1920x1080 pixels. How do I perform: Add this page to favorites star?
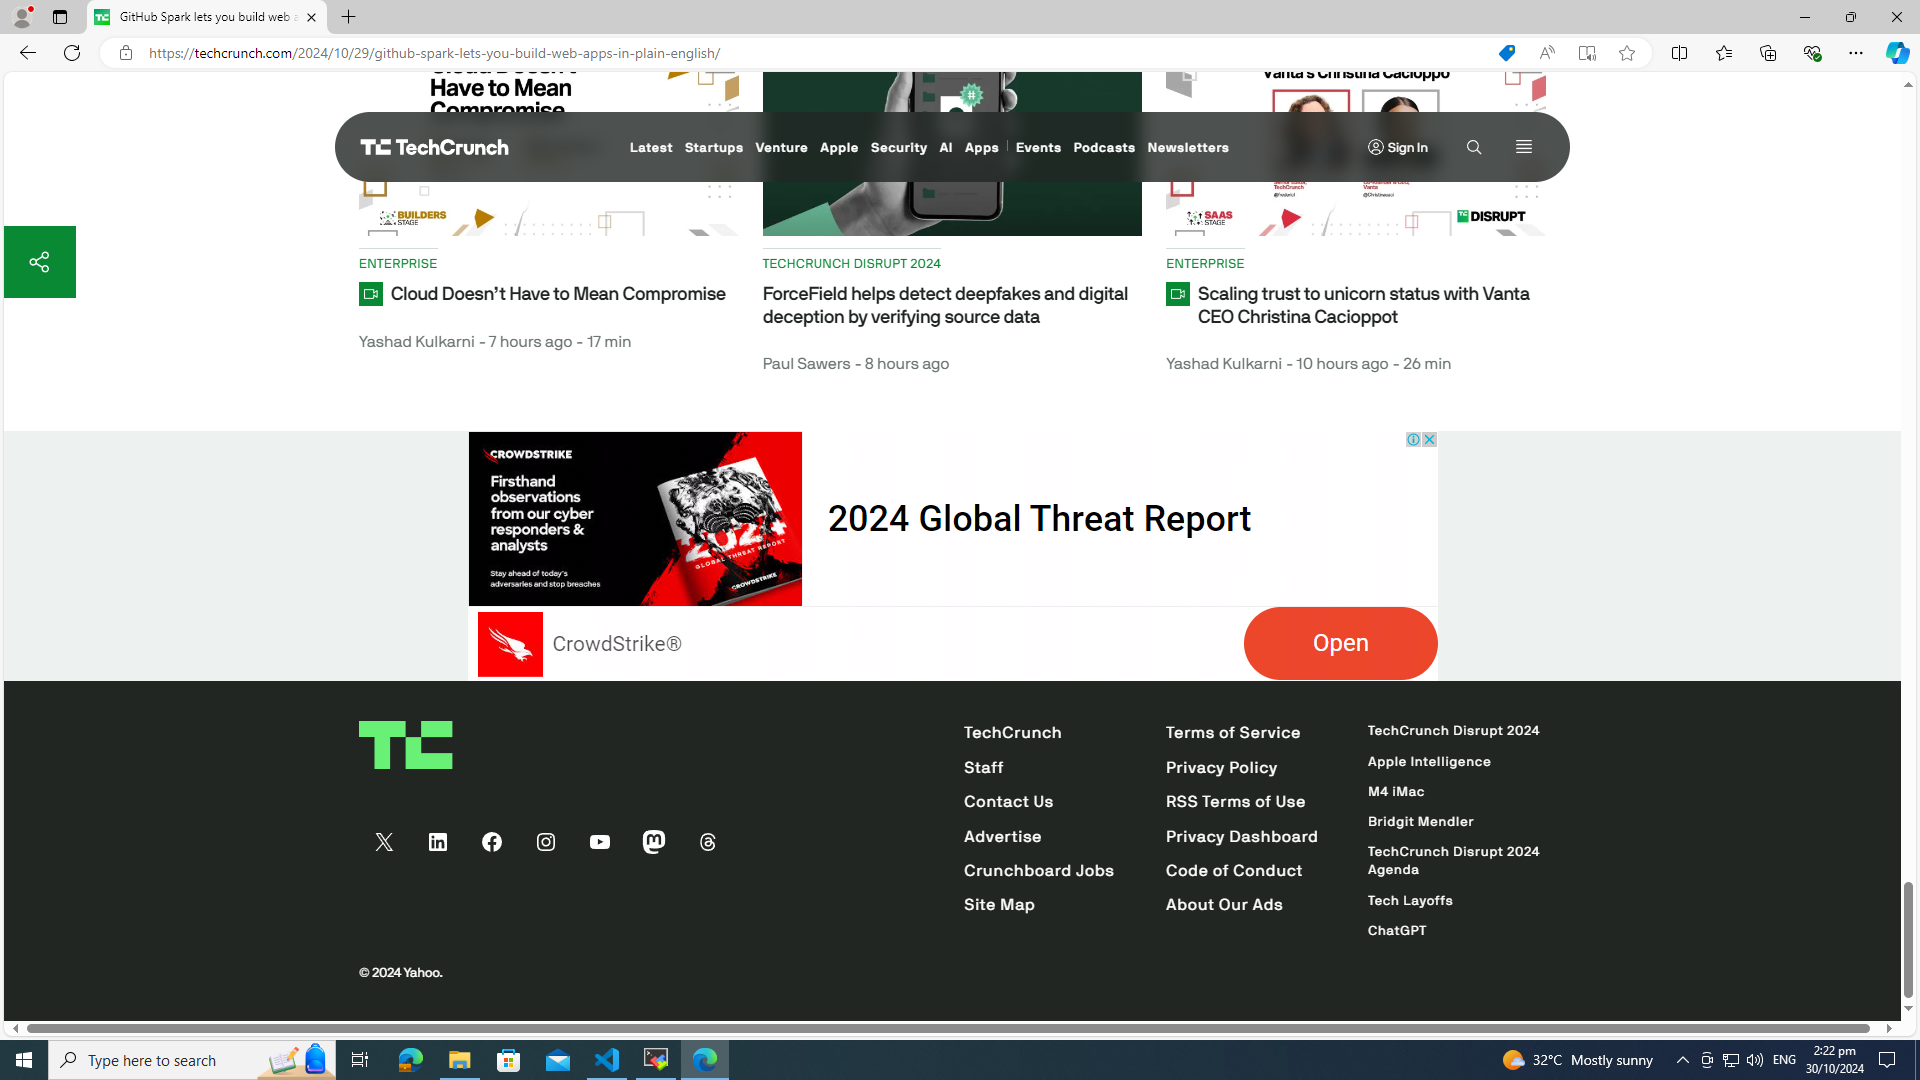coord(1627,53)
